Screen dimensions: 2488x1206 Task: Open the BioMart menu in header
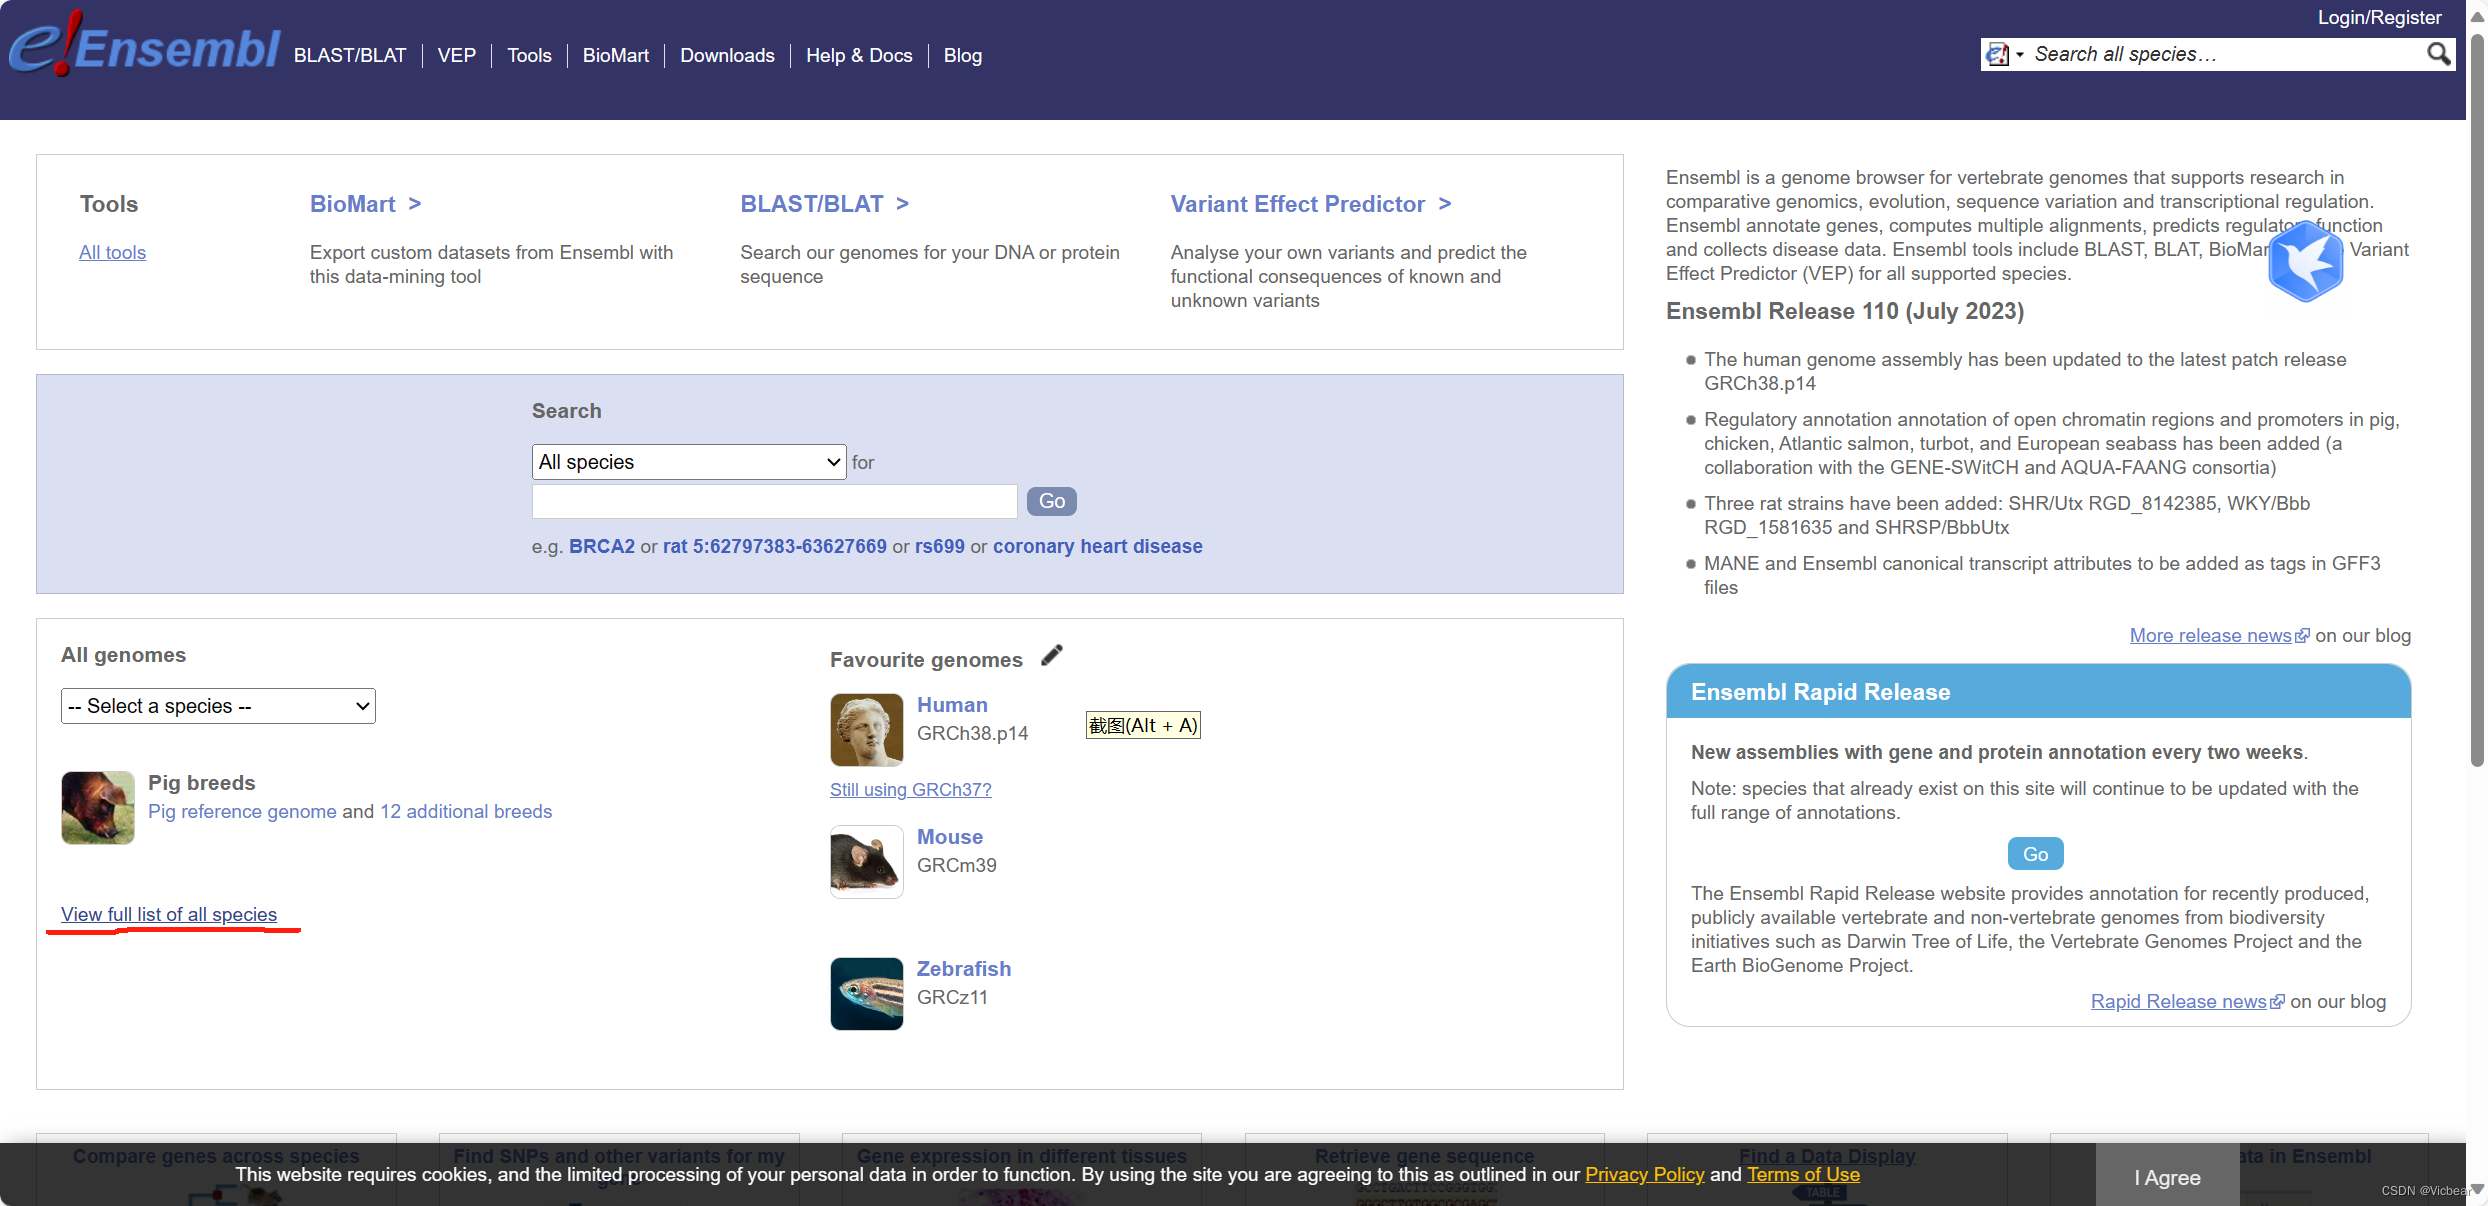pos(615,56)
